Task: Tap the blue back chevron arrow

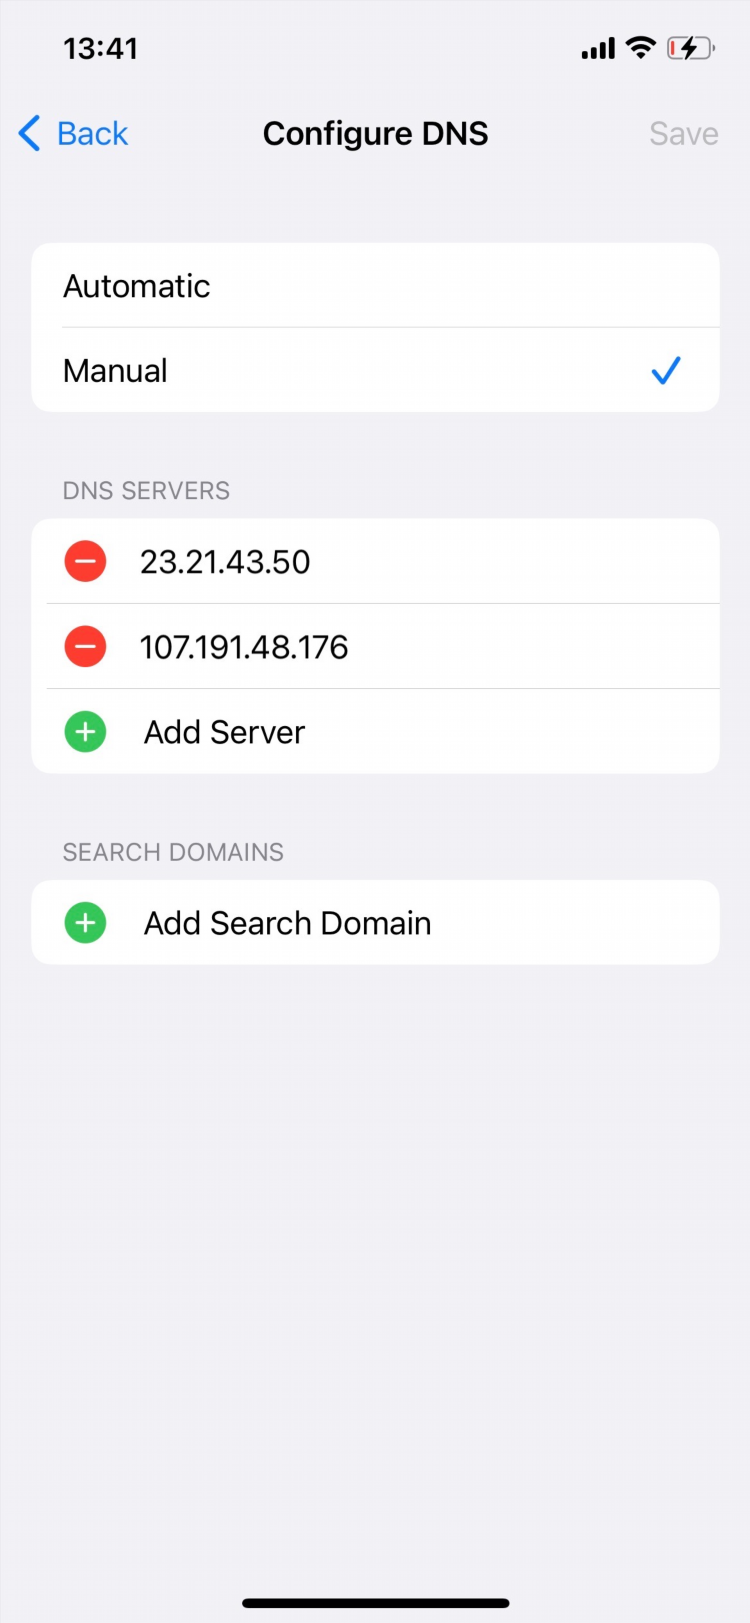Action: click(x=30, y=133)
